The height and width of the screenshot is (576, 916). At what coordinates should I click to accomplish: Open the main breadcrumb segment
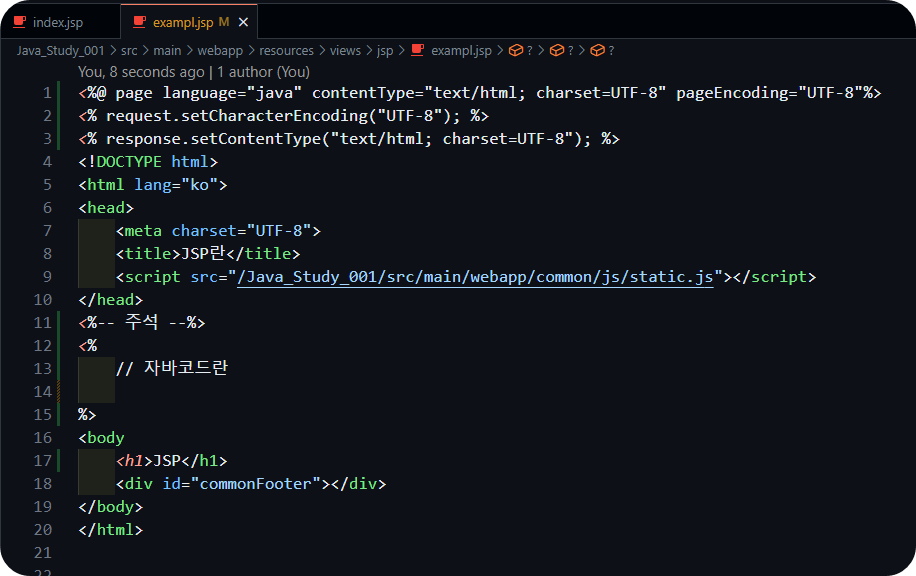167,51
